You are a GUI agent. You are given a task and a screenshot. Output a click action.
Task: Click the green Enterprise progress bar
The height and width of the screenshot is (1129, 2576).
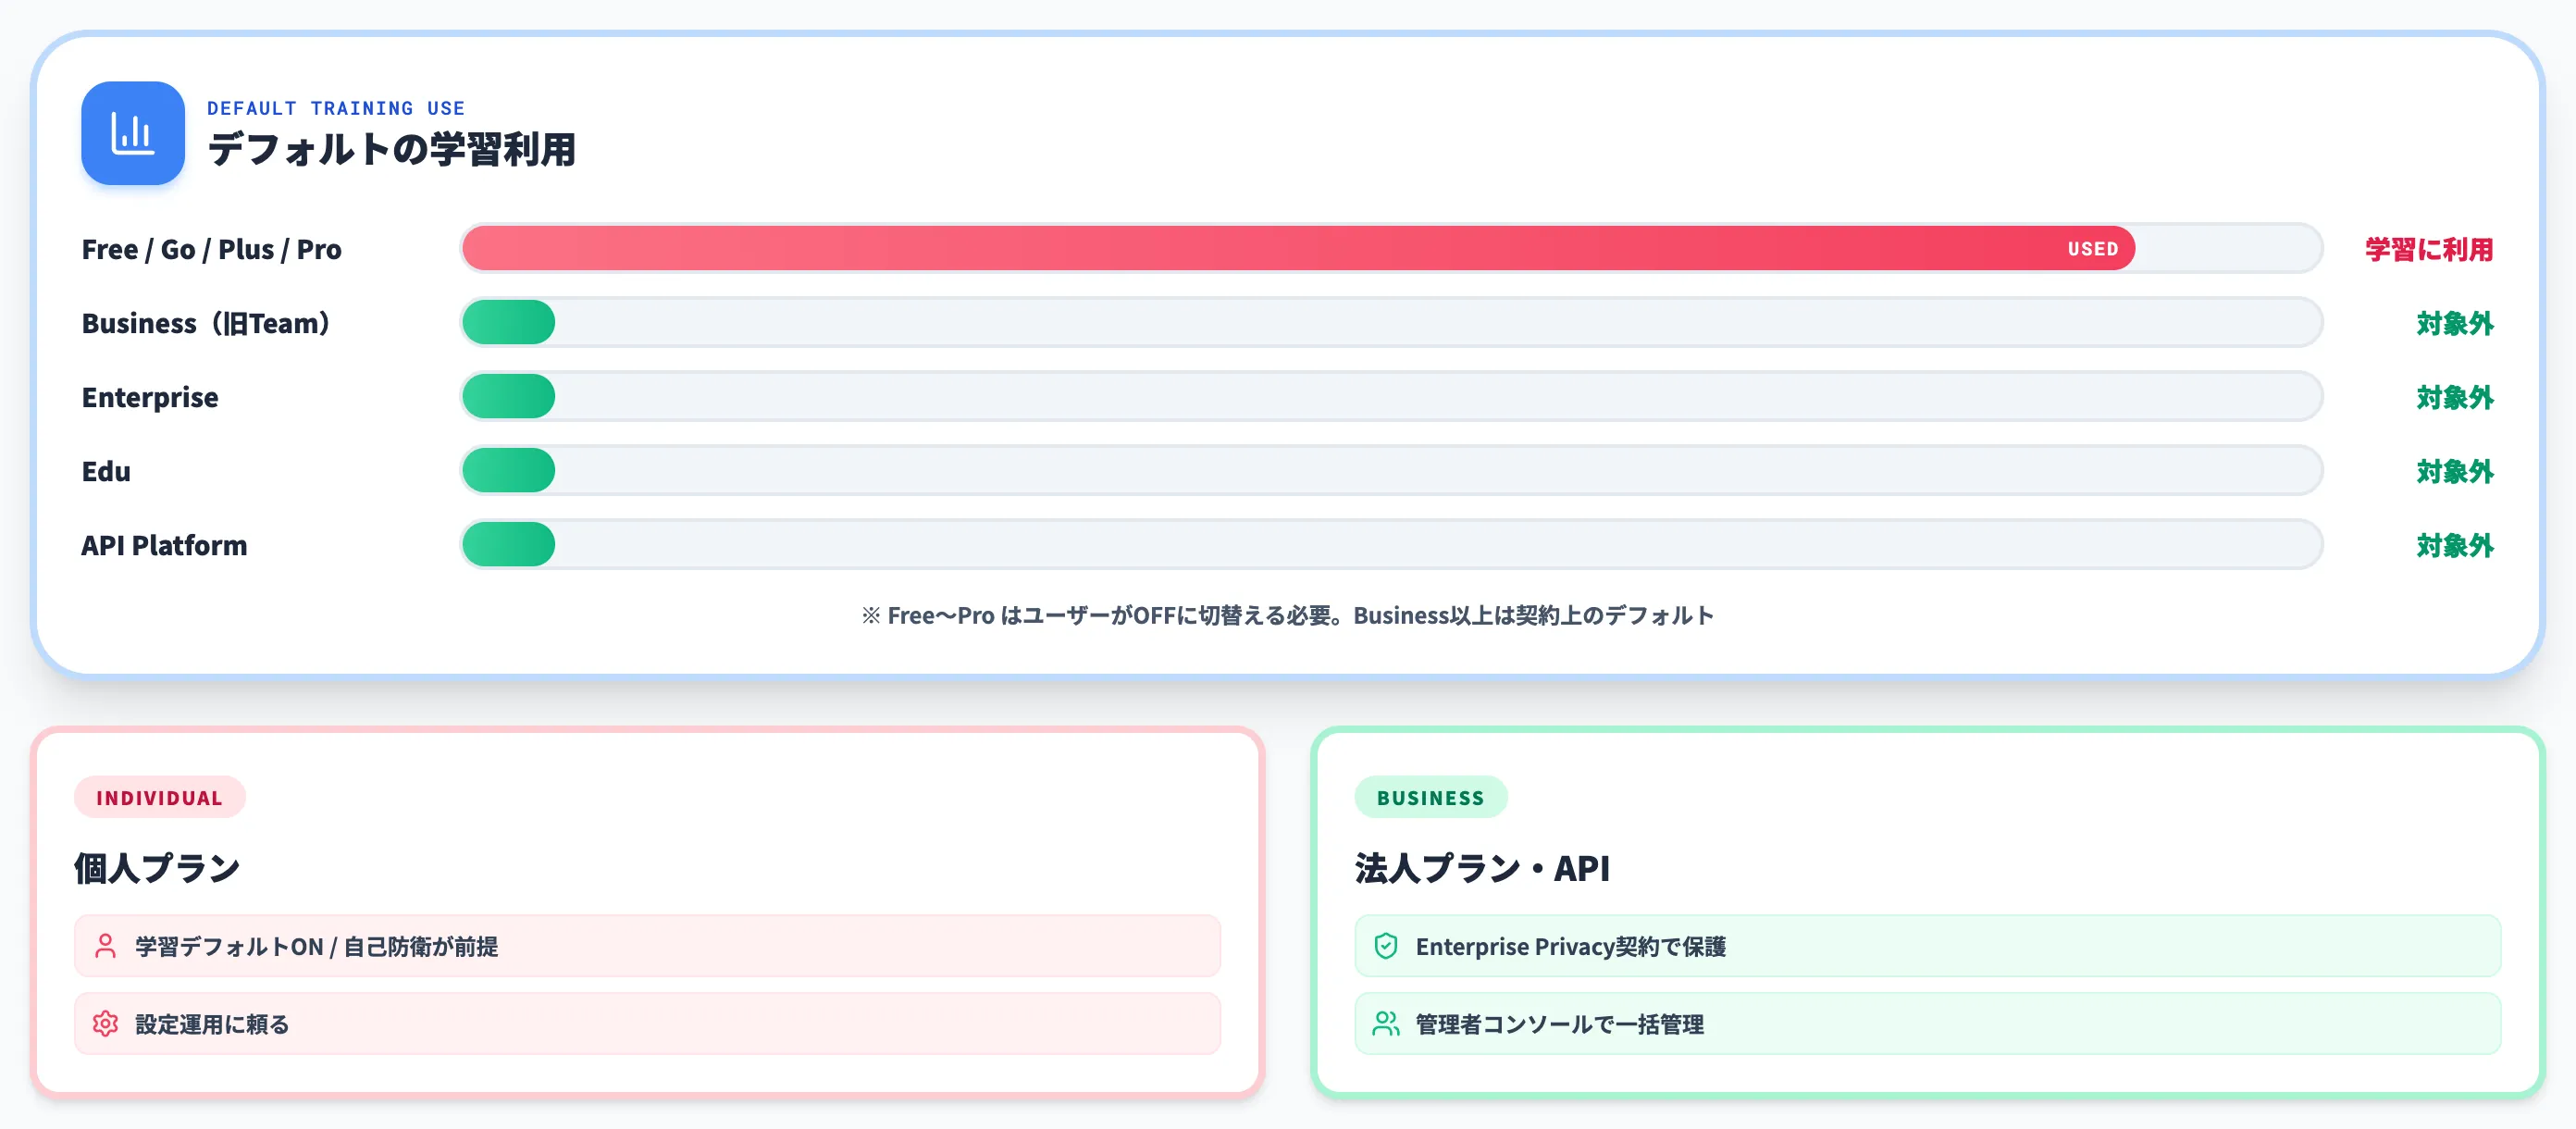pyautogui.click(x=509, y=396)
